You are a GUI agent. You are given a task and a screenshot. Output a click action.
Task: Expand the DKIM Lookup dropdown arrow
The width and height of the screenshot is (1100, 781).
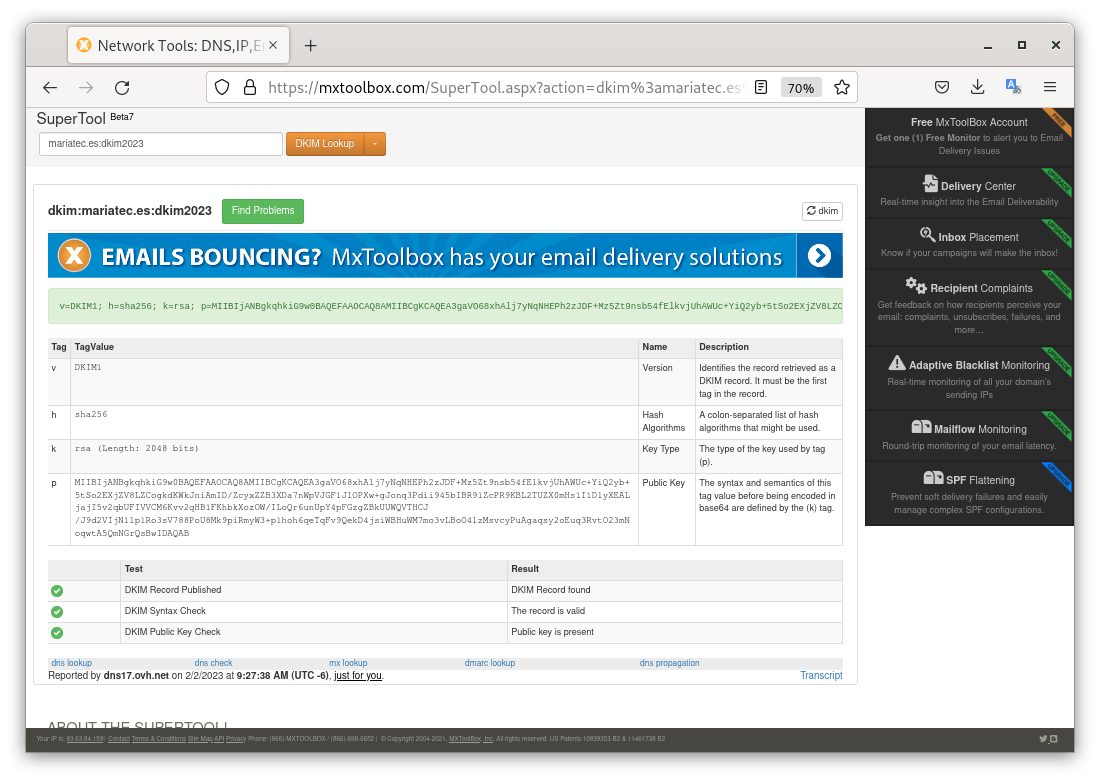pos(375,144)
